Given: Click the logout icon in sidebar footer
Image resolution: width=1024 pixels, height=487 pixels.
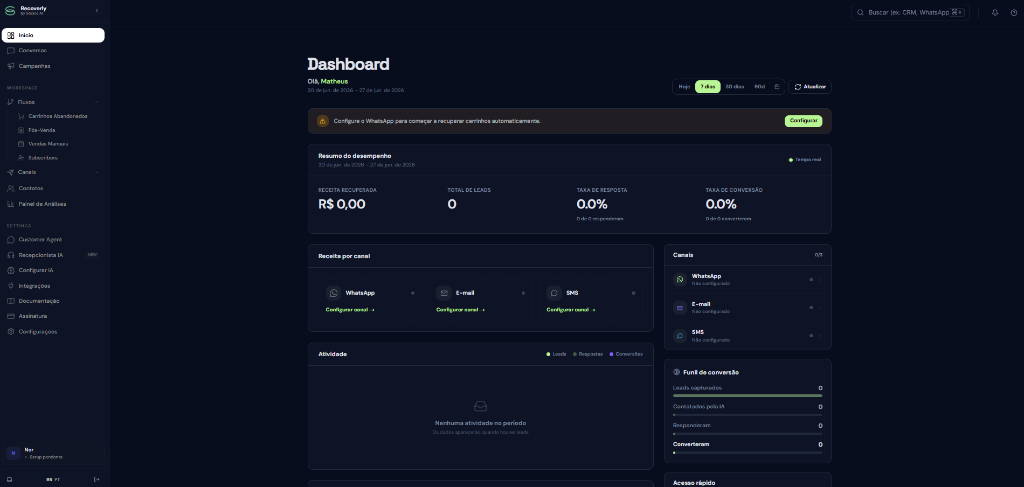Looking at the screenshot, I should tap(97, 479).
